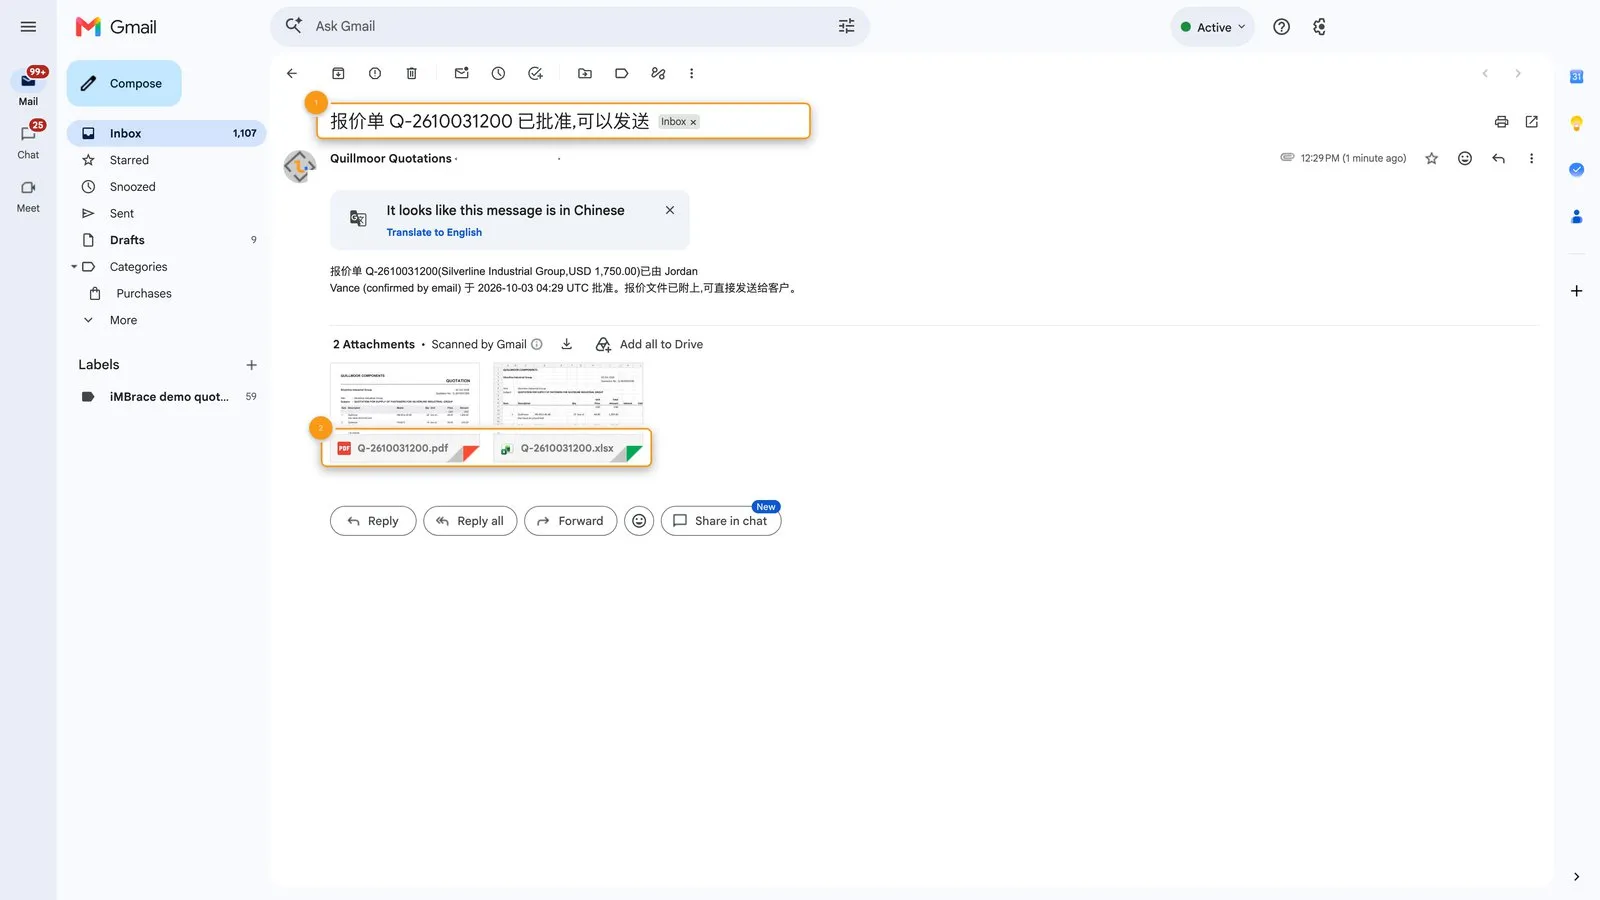The height and width of the screenshot is (900, 1600).
Task: Toggle the main menu hamburger
Action: tap(28, 27)
